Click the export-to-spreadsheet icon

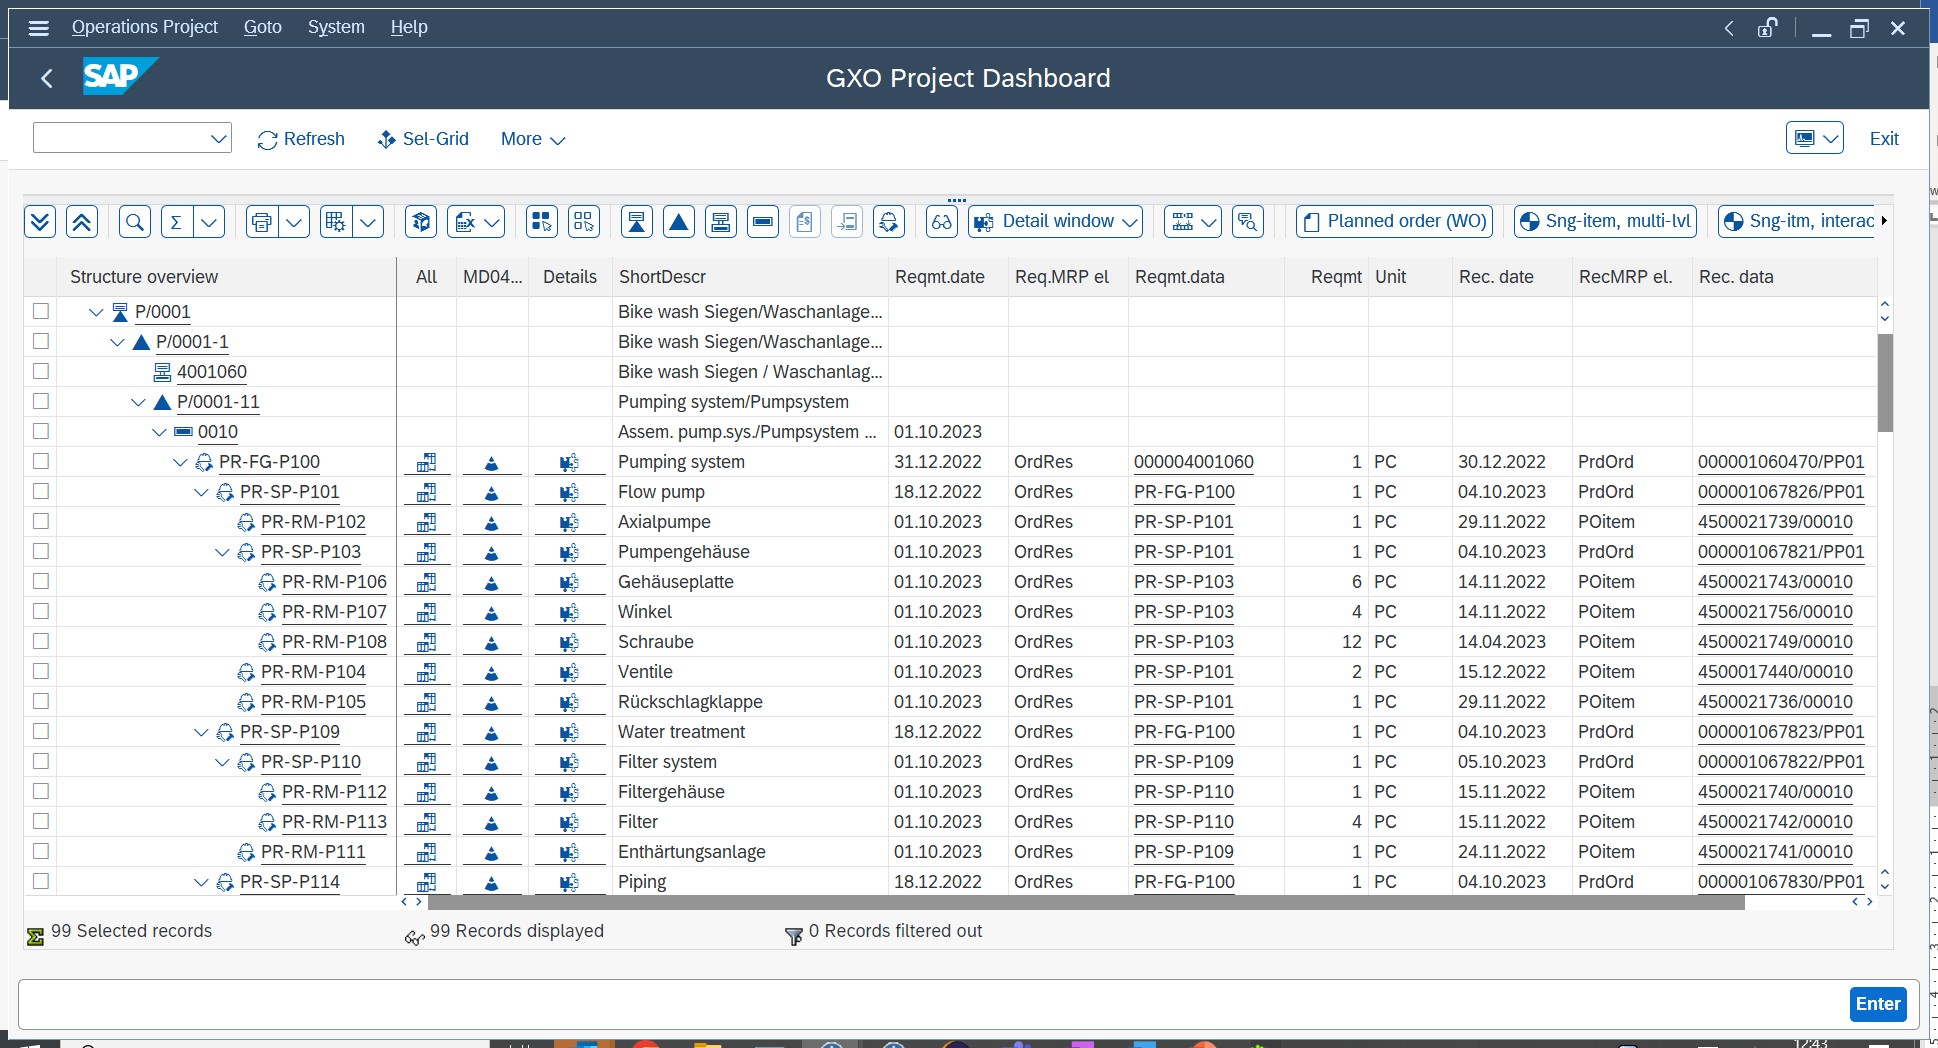coord(465,221)
